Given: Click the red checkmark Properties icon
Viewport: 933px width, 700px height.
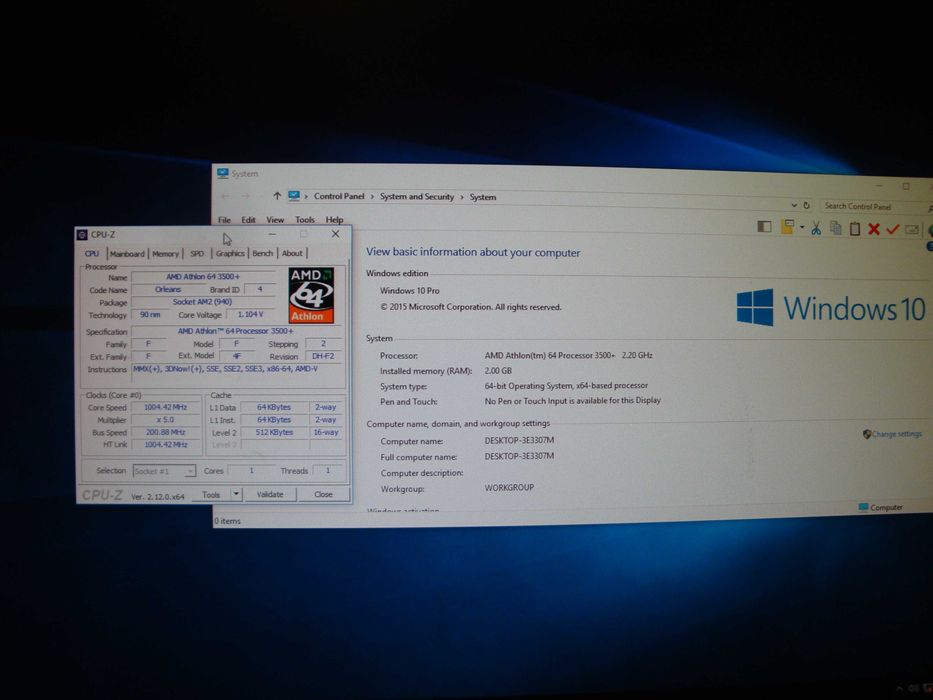Looking at the screenshot, I should (x=893, y=229).
